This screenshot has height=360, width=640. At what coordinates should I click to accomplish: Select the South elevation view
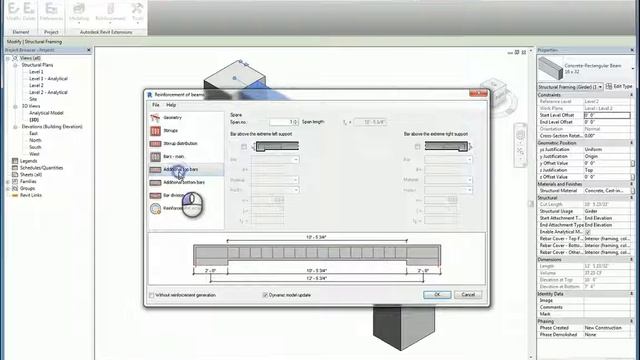pos(36,147)
